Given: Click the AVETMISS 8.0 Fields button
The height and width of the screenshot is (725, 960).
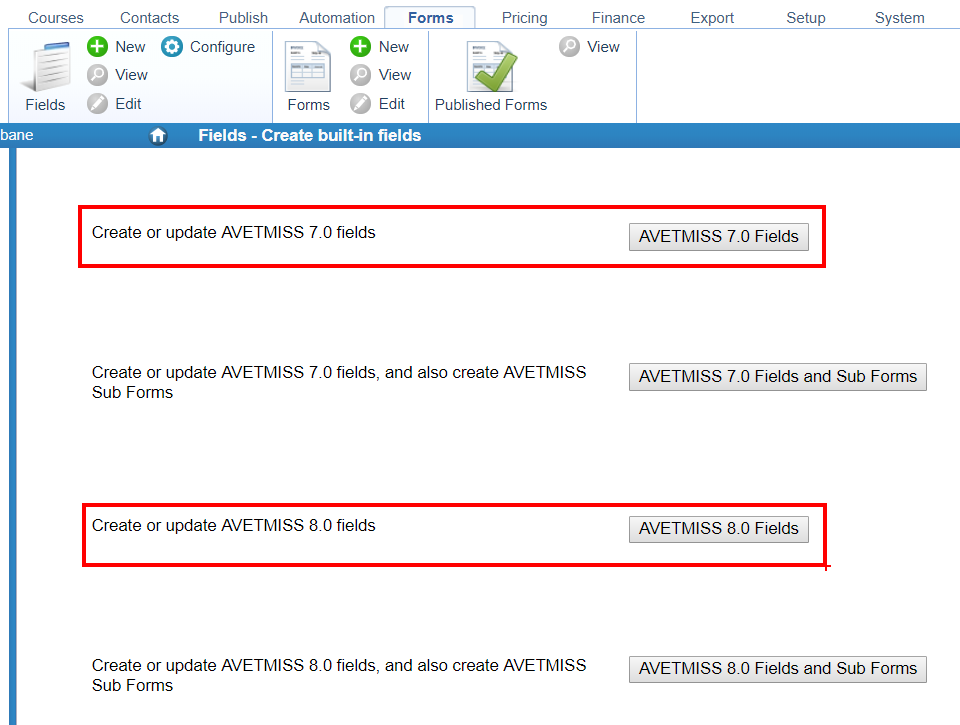Looking at the screenshot, I should [718, 529].
